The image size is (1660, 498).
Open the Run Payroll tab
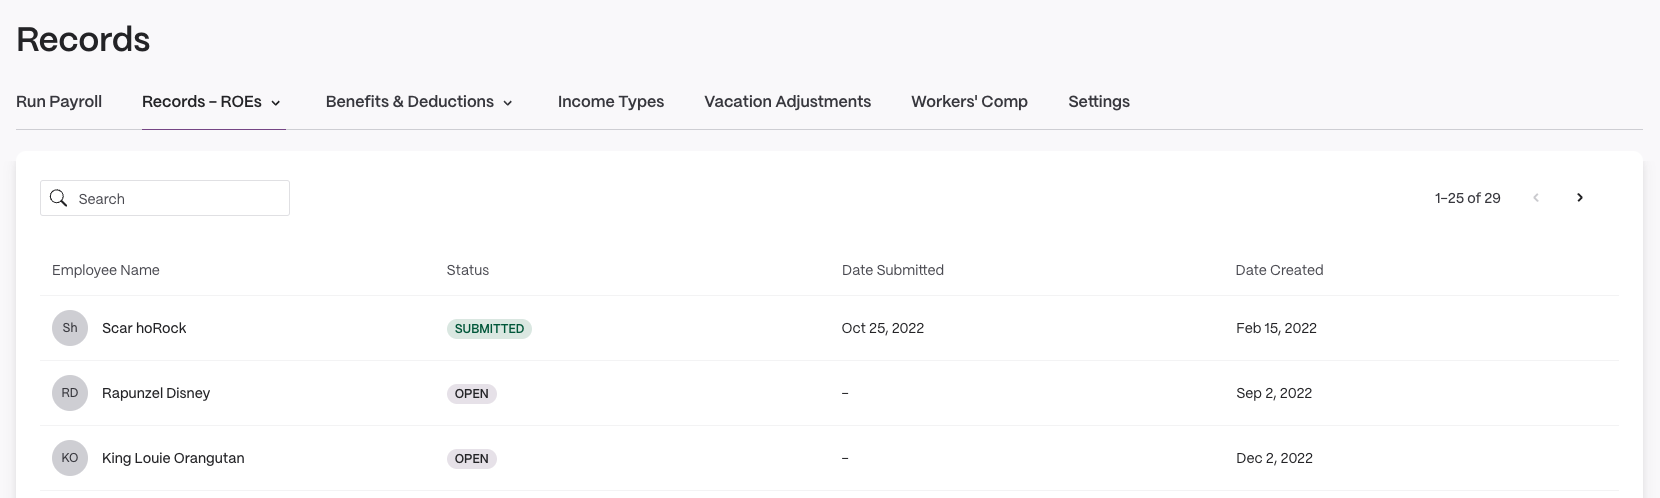[59, 102]
